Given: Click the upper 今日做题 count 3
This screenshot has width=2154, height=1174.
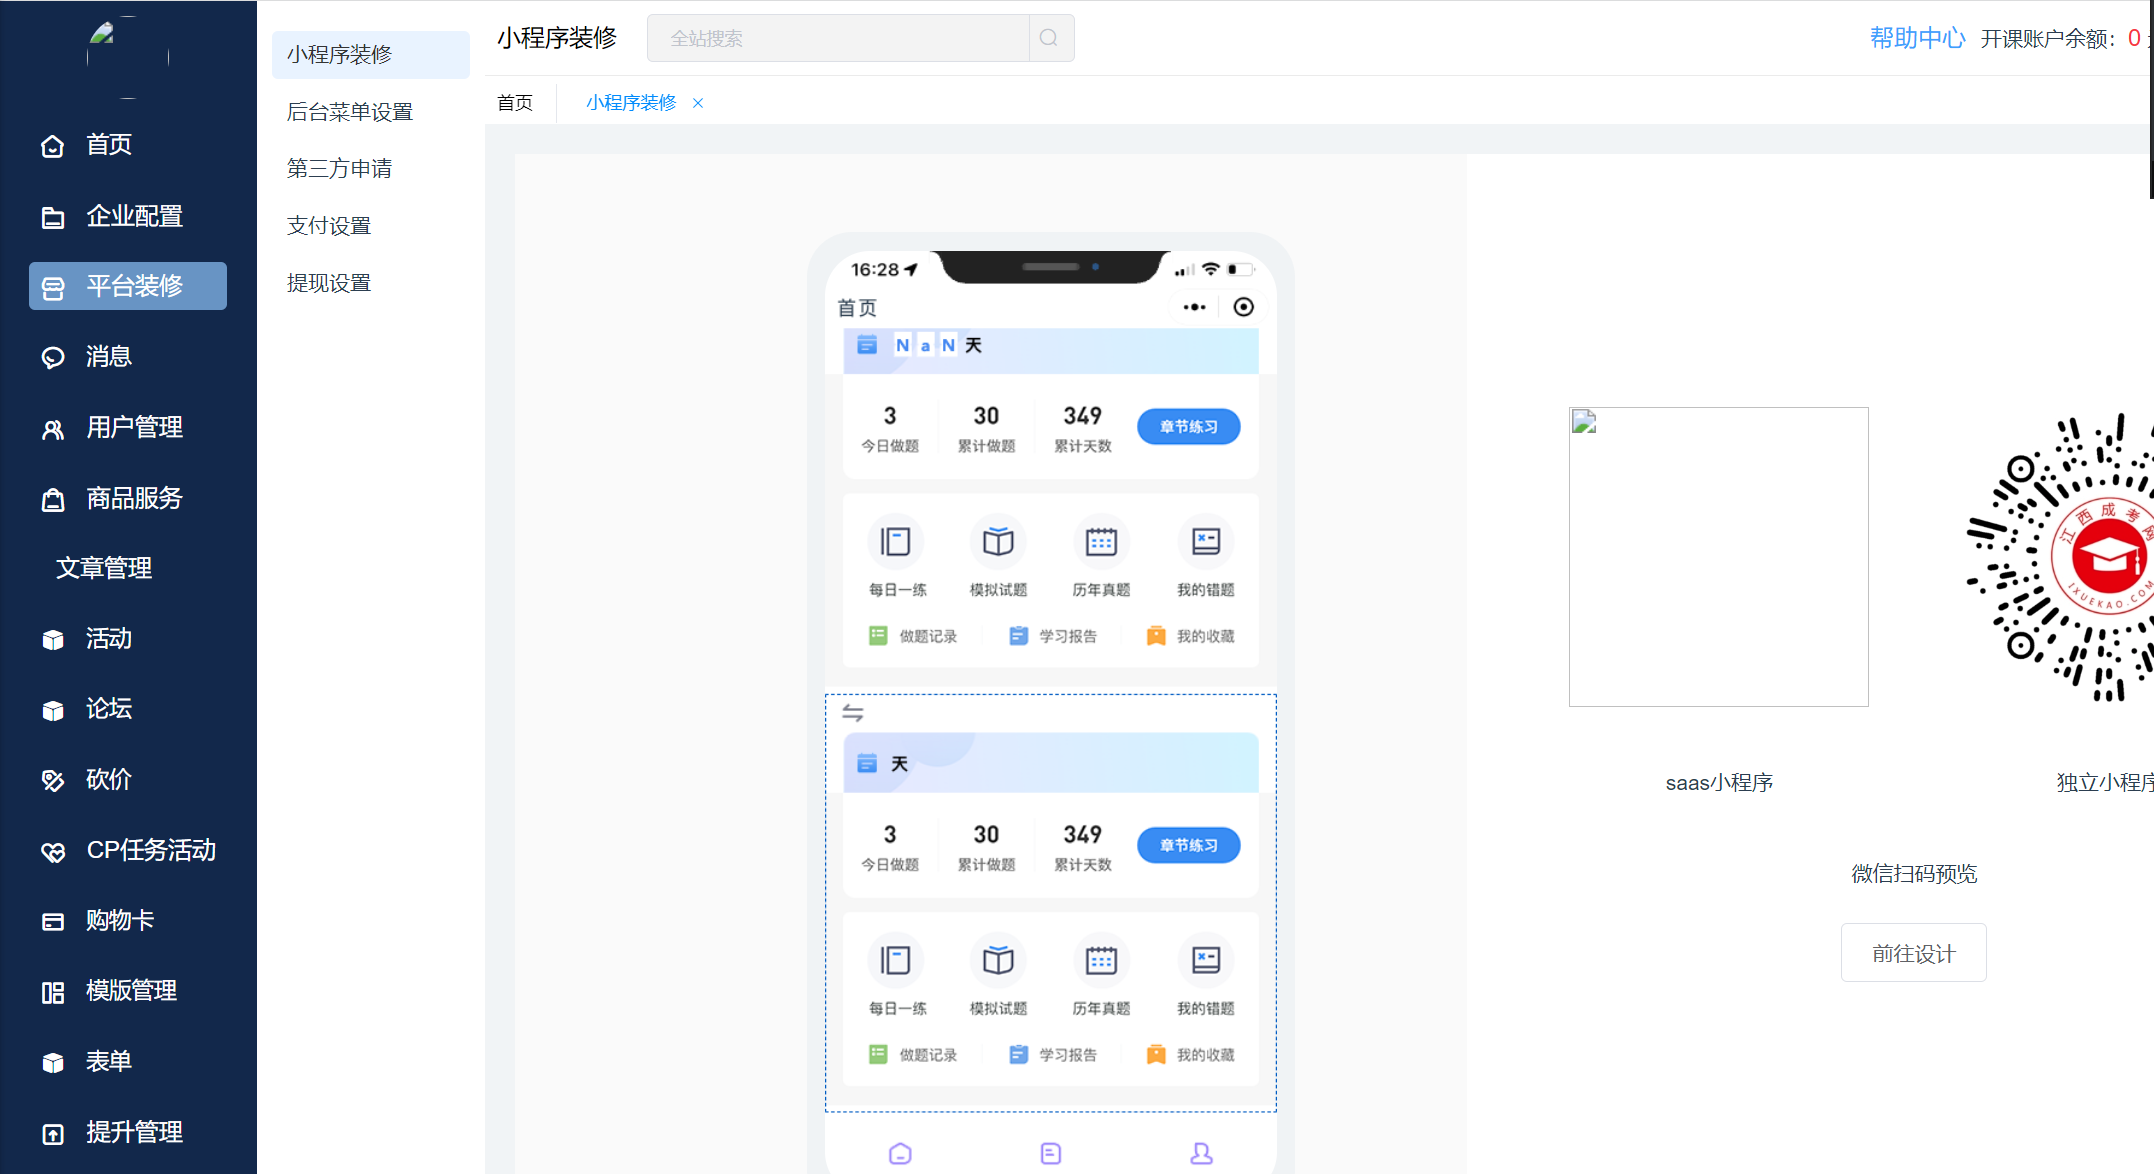Looking at the screenshot, I should [x=890, y=416].
